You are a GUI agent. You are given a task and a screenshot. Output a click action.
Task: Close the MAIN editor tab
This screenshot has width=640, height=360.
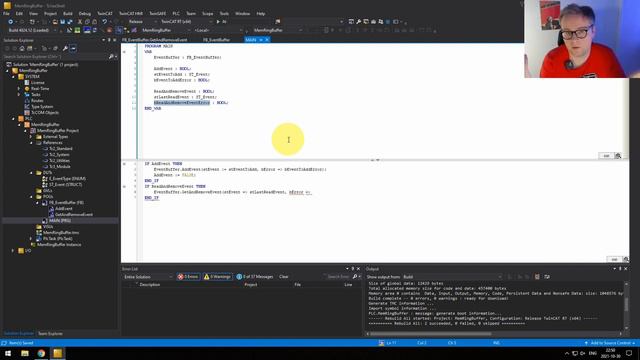pyautogui.click(x=267, y=40)
